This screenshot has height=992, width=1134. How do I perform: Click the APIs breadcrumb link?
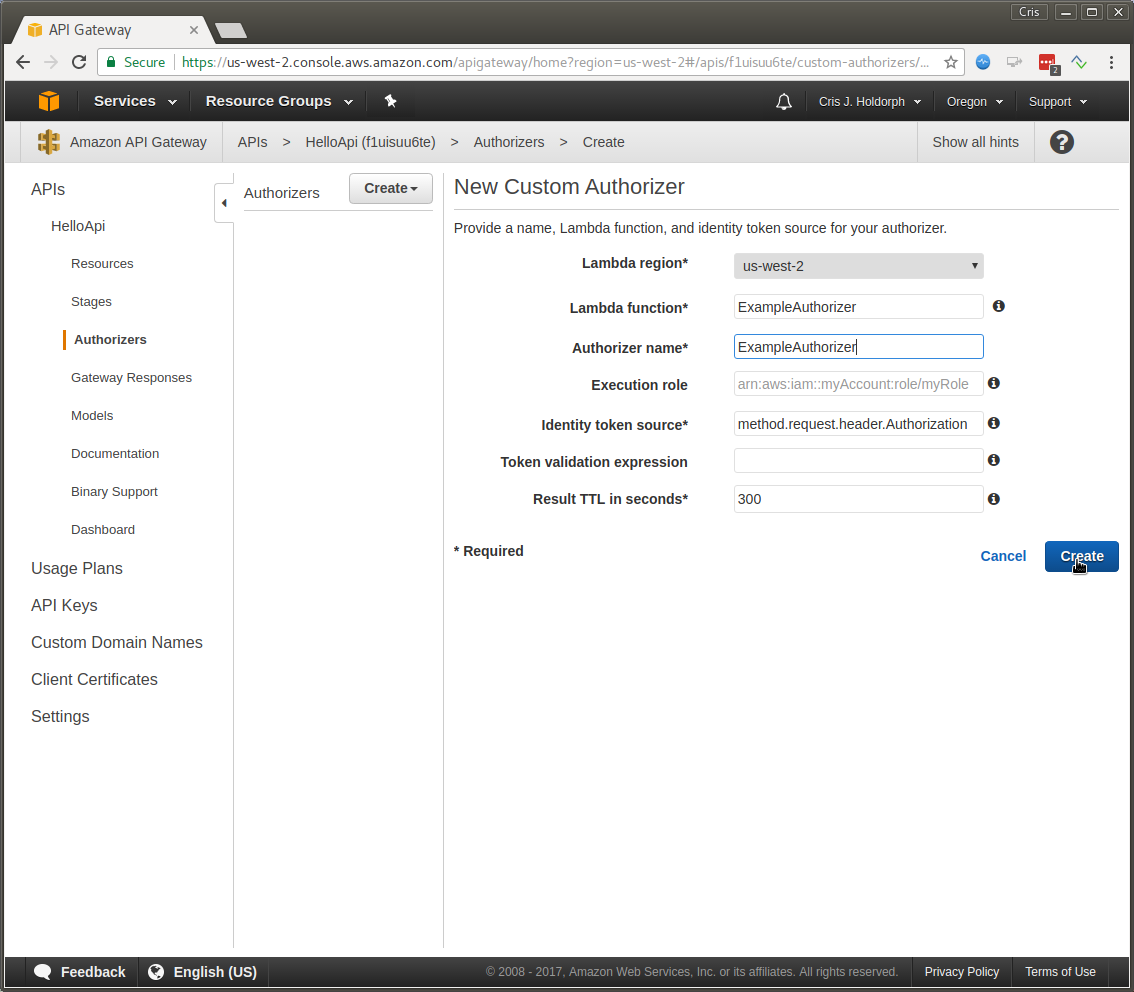tap(252, 142)
